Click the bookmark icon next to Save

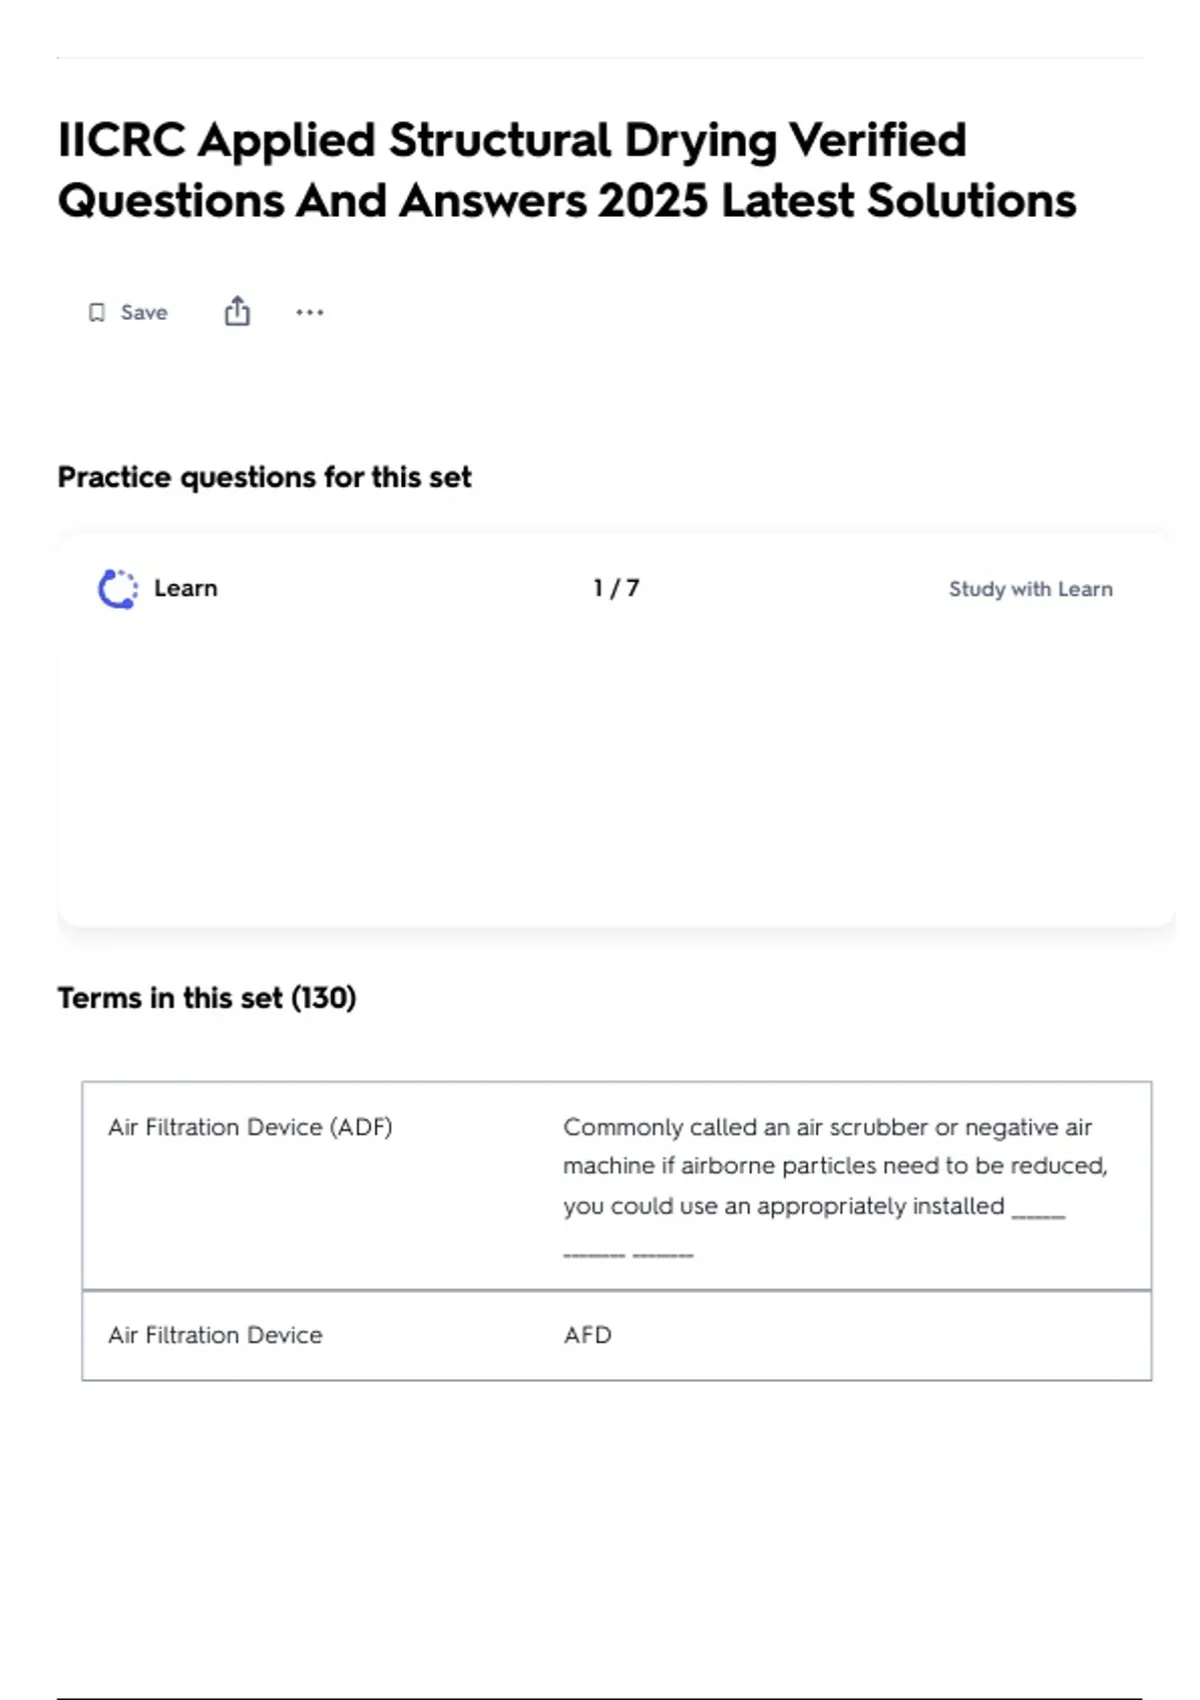point(97,313)
